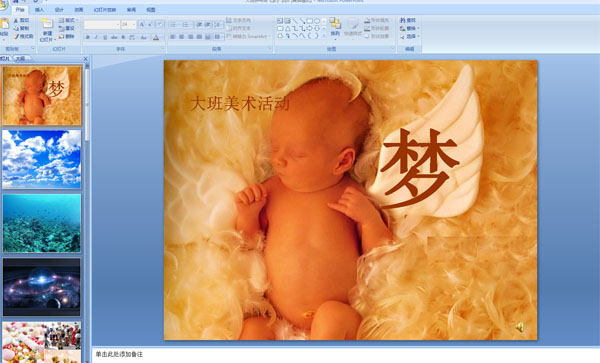Screen dimensions: 600x363
Task: Click the Delete slide icon
Action: pos(61,37)
